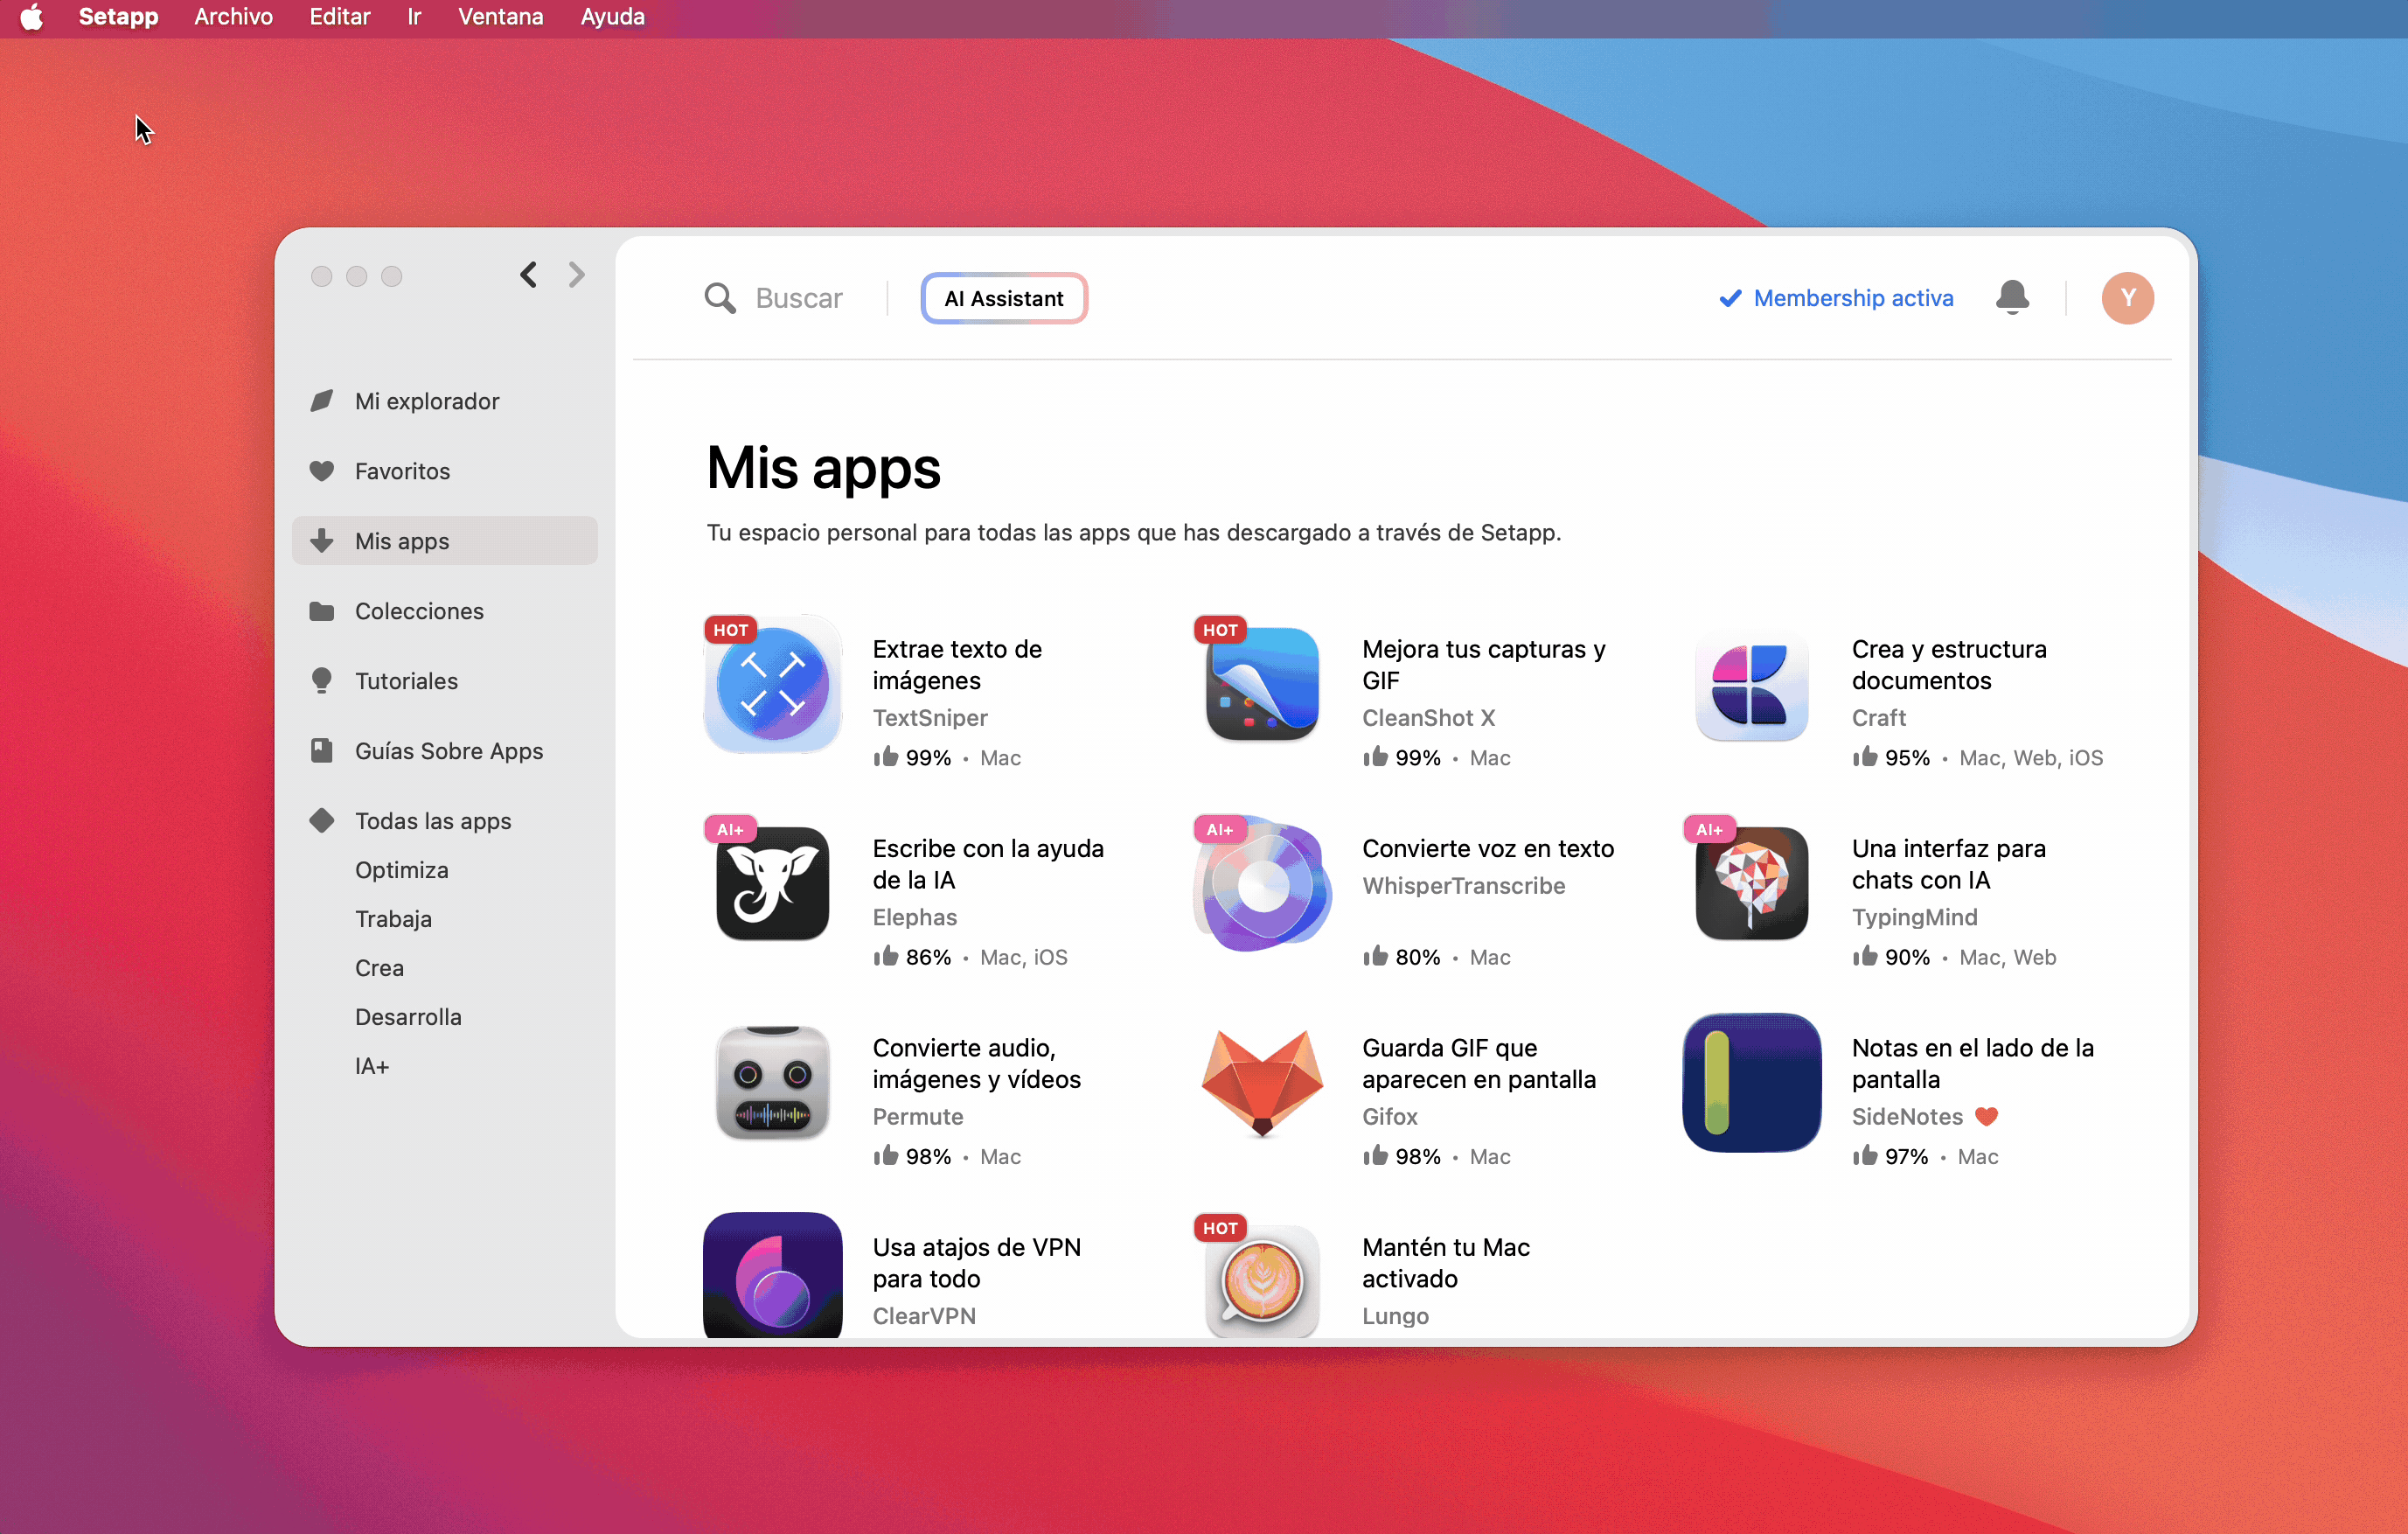2408x1534 pixels.
Task: Click the SideNotes red heart favorite icon
Action: pos(1986,1117)
